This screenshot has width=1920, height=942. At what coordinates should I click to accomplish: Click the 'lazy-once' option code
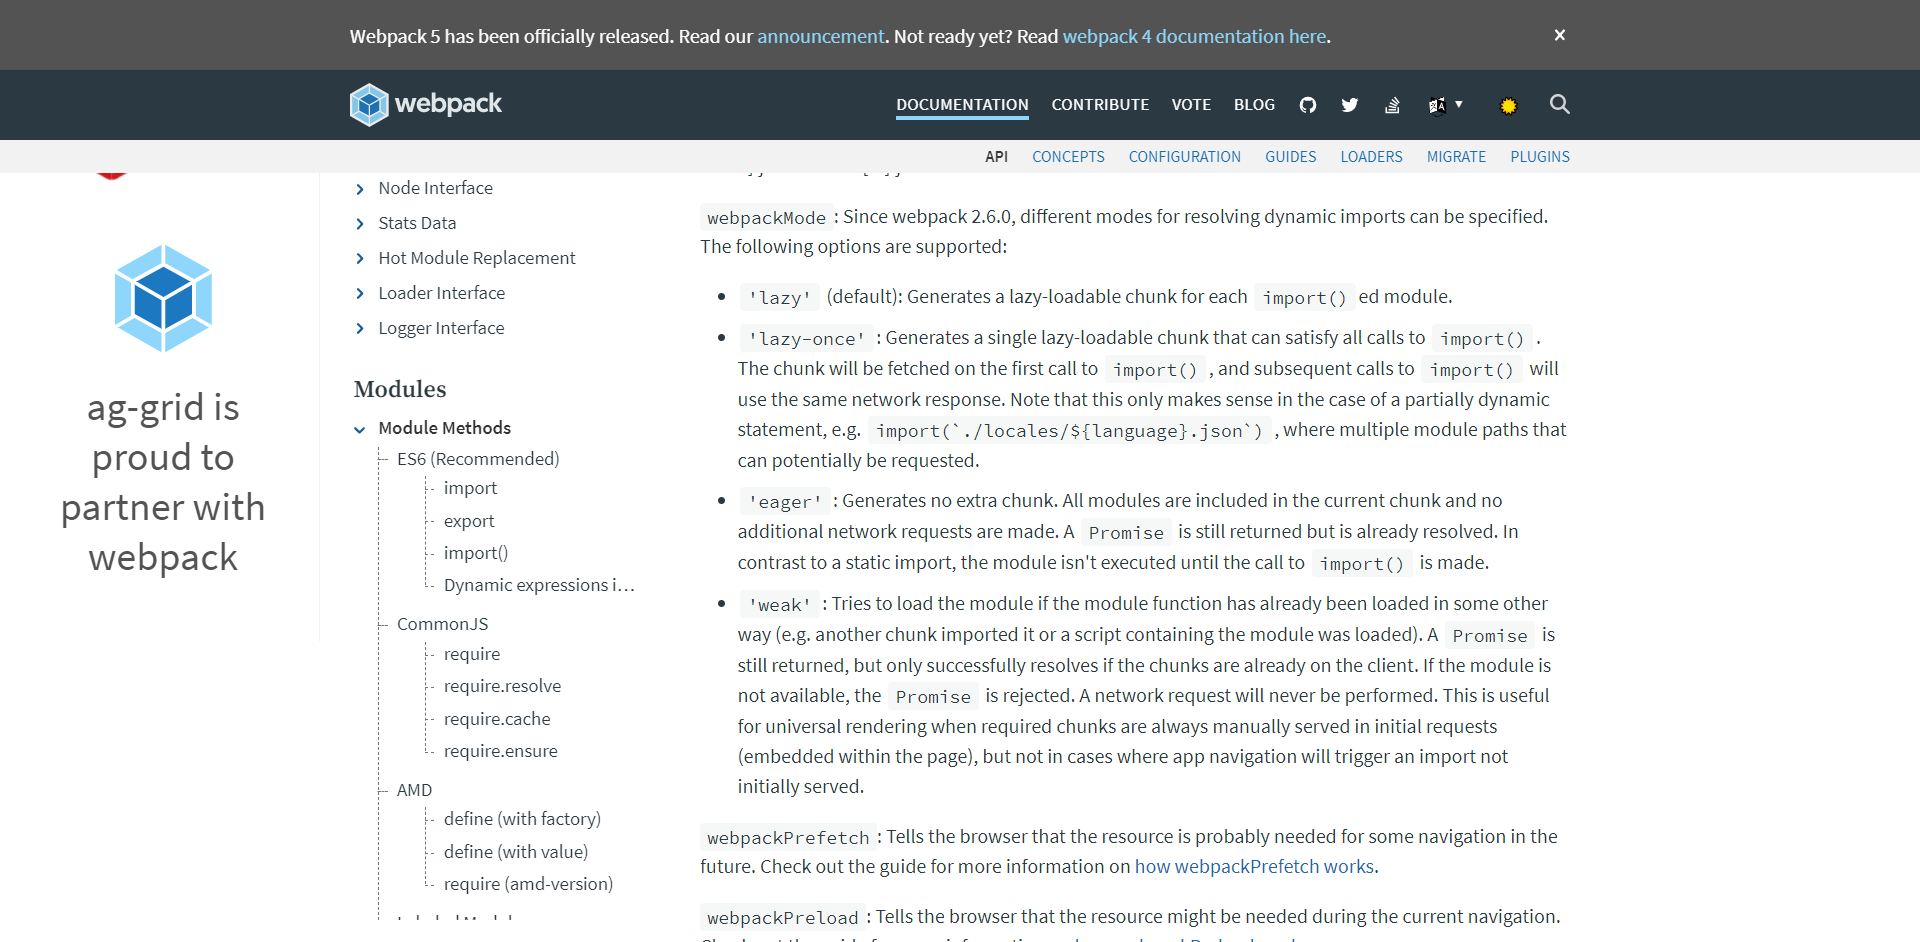(806, 339)
